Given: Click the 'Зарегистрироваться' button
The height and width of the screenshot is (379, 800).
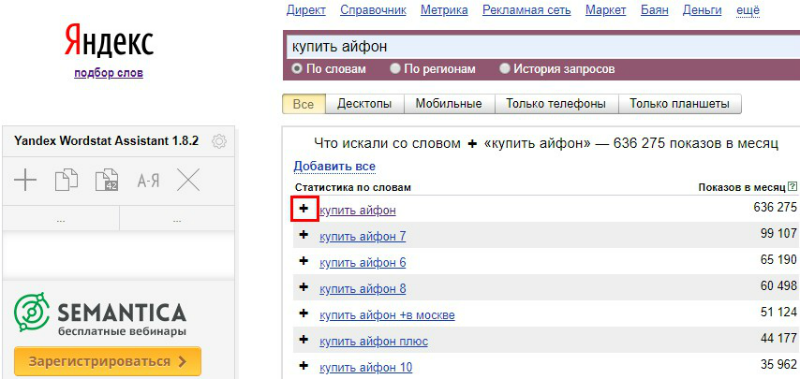Looking at the screenshot, I should (108, 361).
